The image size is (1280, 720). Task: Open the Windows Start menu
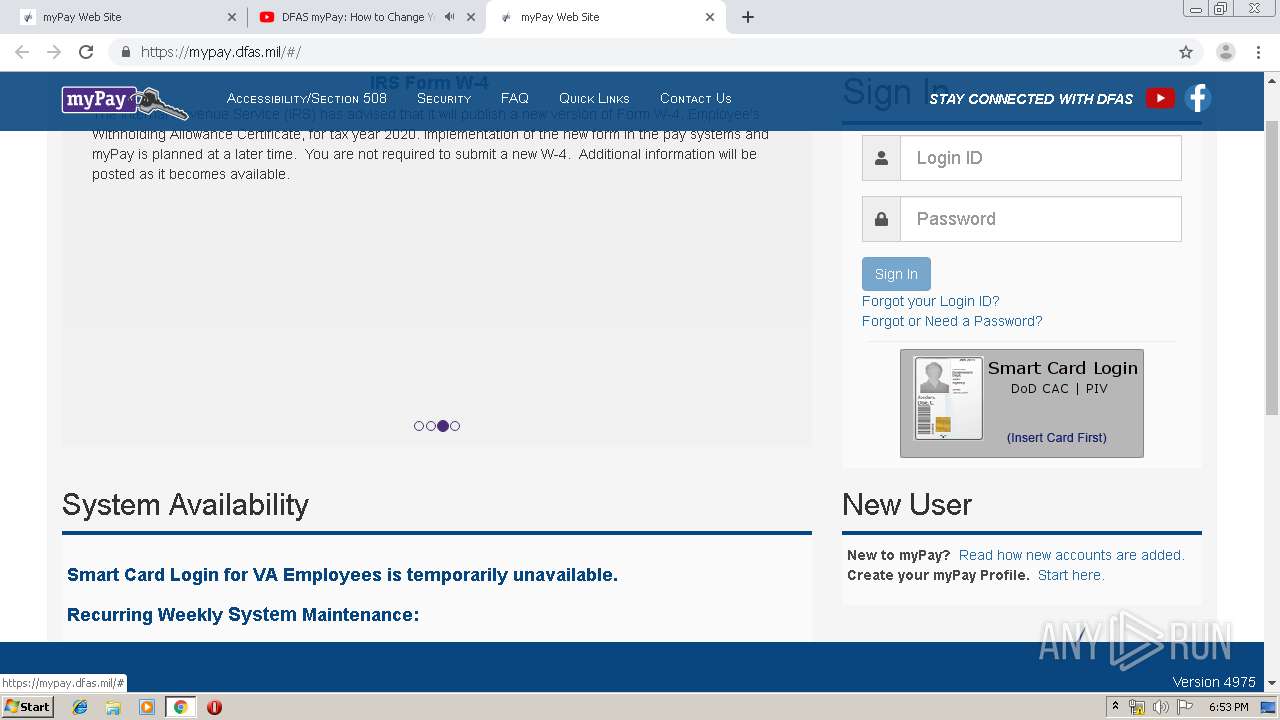(27, 706)
